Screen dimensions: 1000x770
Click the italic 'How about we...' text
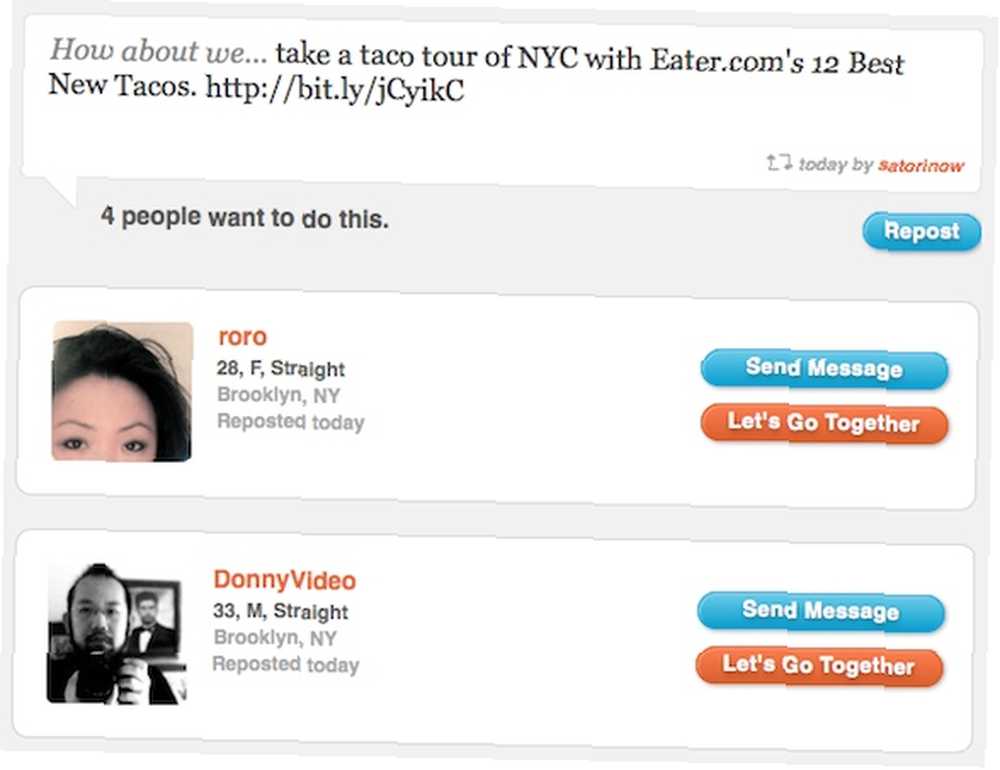pyautogui.click(x=158, y=50)
